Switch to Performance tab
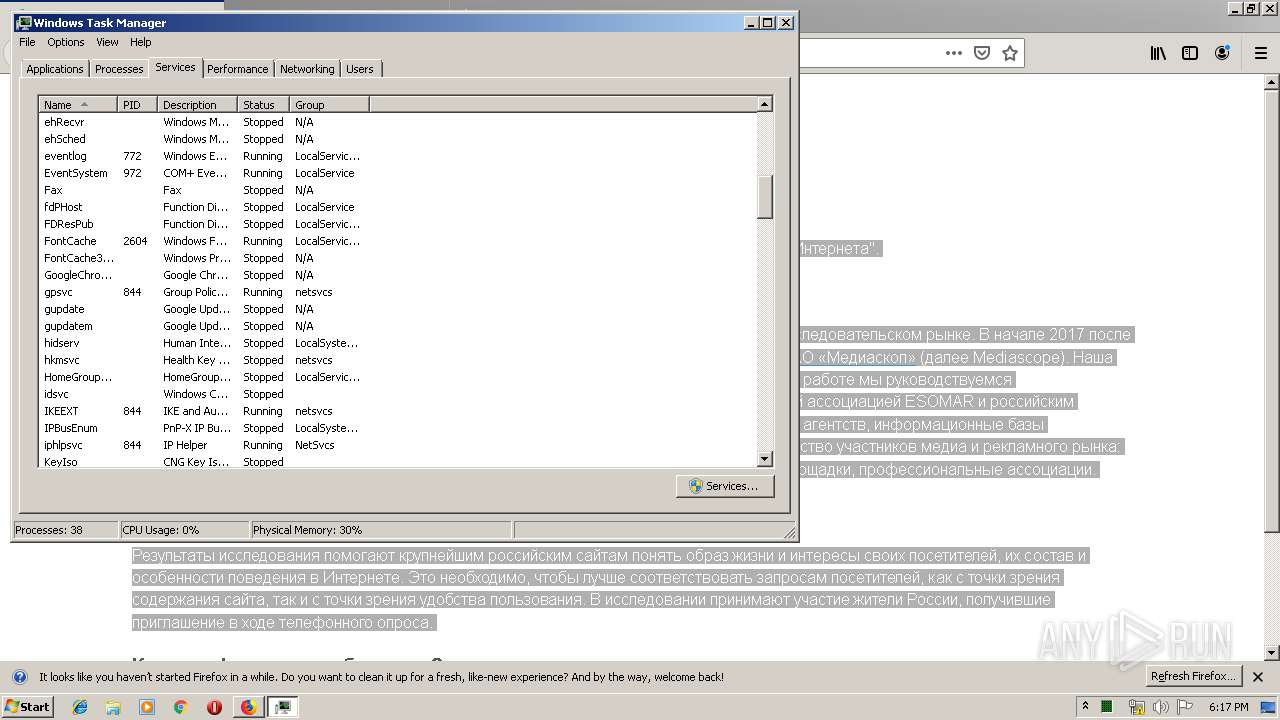1280x720 pixels. pyautogui.click(x=238, y=69)
